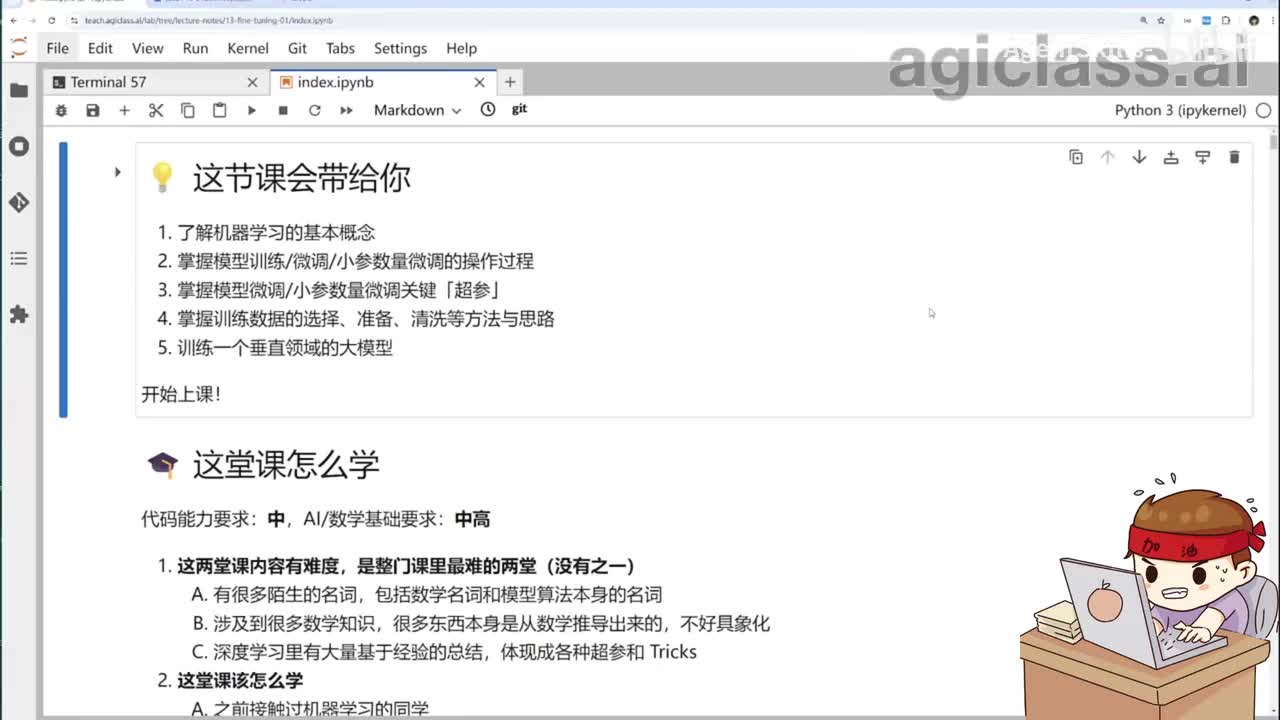Viewport: 1280px width, 720px height.
Task: Reload the browser page
Action: pyautogui.click(x=52, y=20)
